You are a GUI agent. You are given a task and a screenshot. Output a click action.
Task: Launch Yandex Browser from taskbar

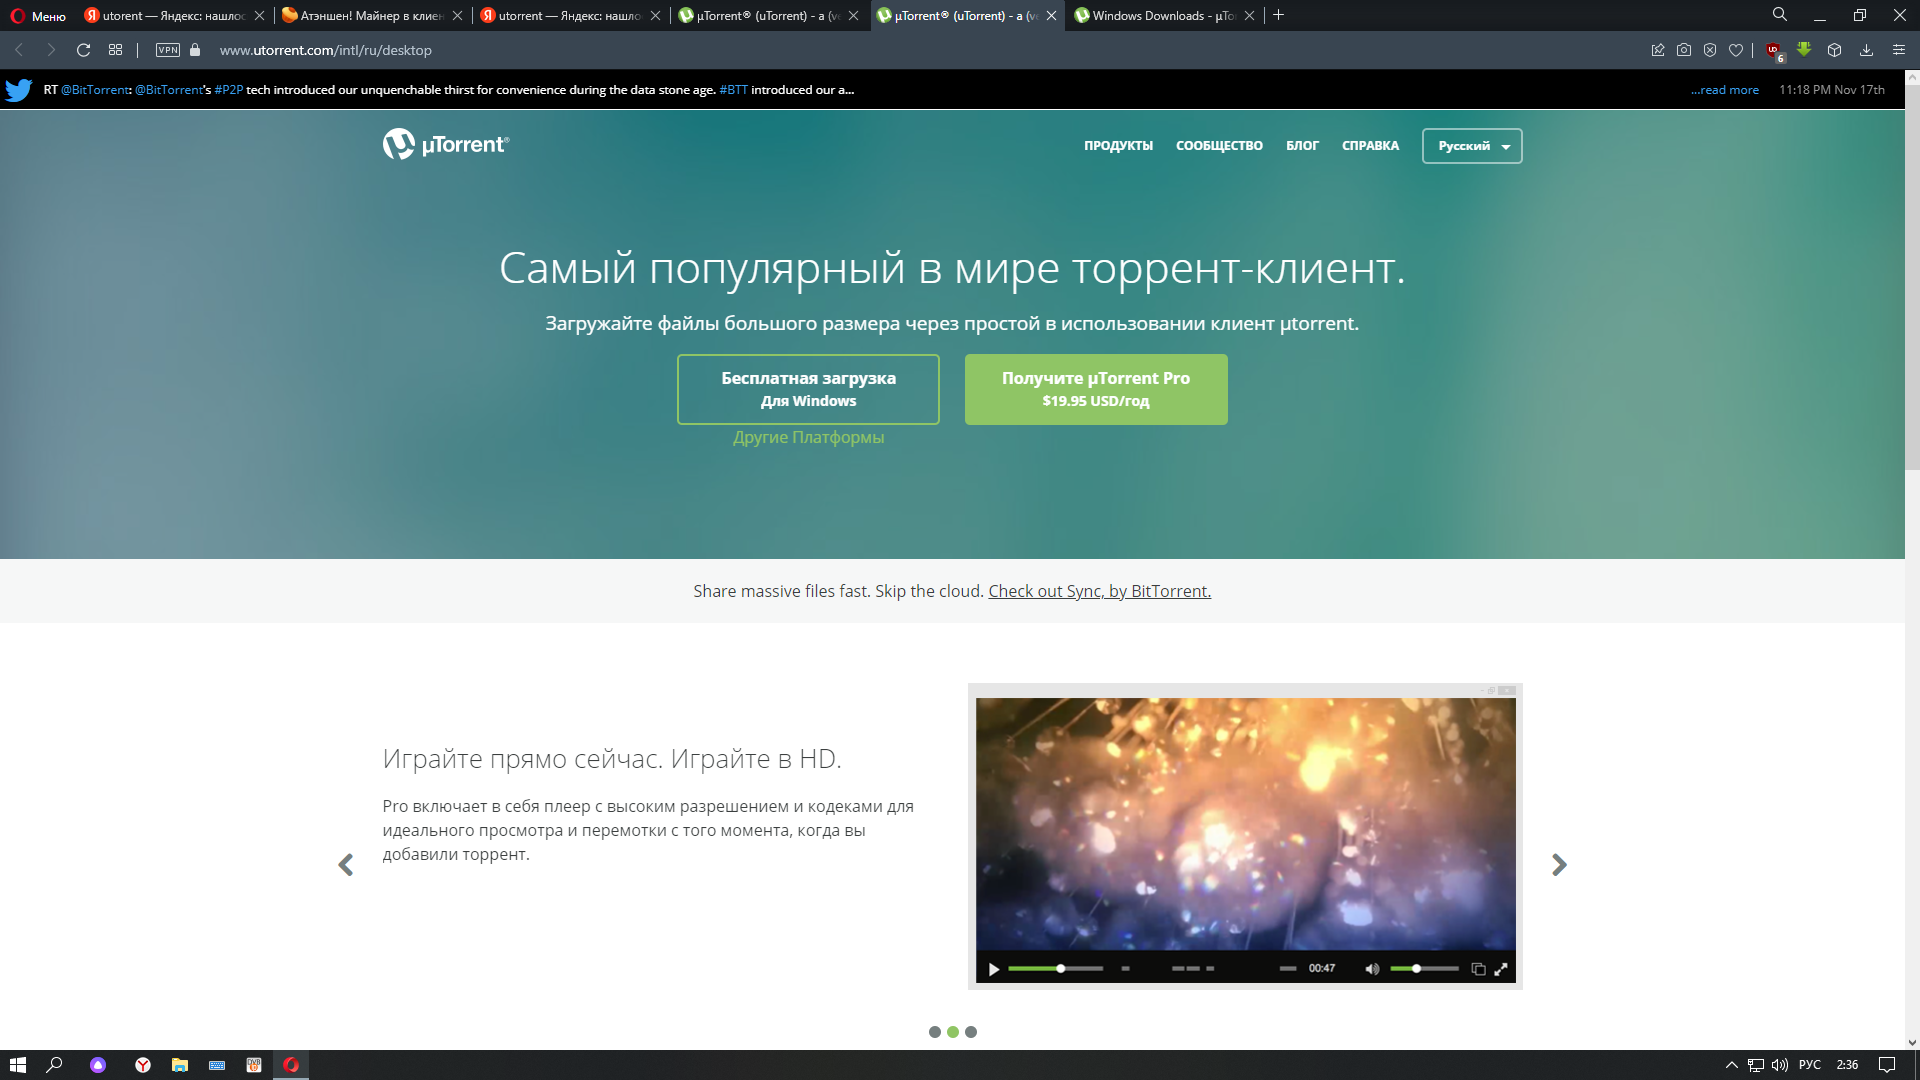(x=143, y=1065)
